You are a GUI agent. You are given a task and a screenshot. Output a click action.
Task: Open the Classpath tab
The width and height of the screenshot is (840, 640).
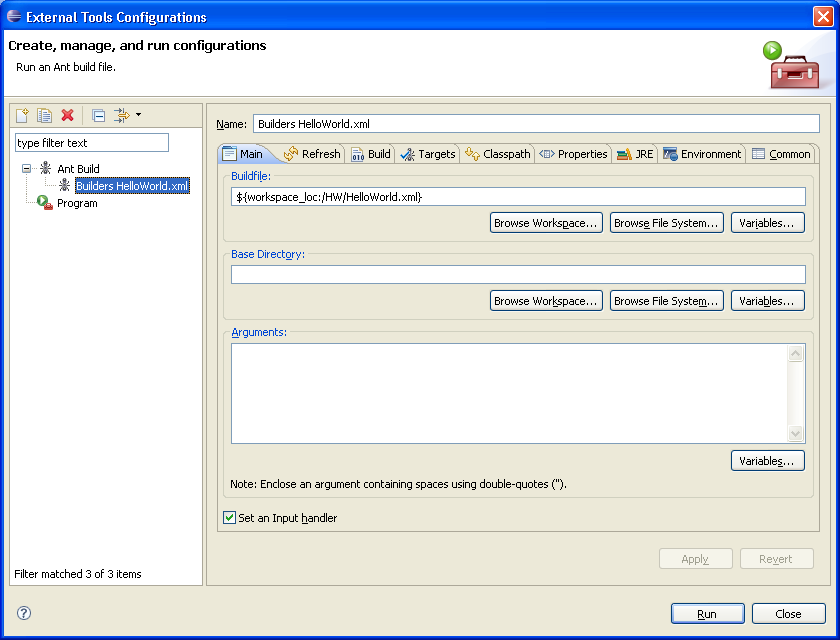497,154
